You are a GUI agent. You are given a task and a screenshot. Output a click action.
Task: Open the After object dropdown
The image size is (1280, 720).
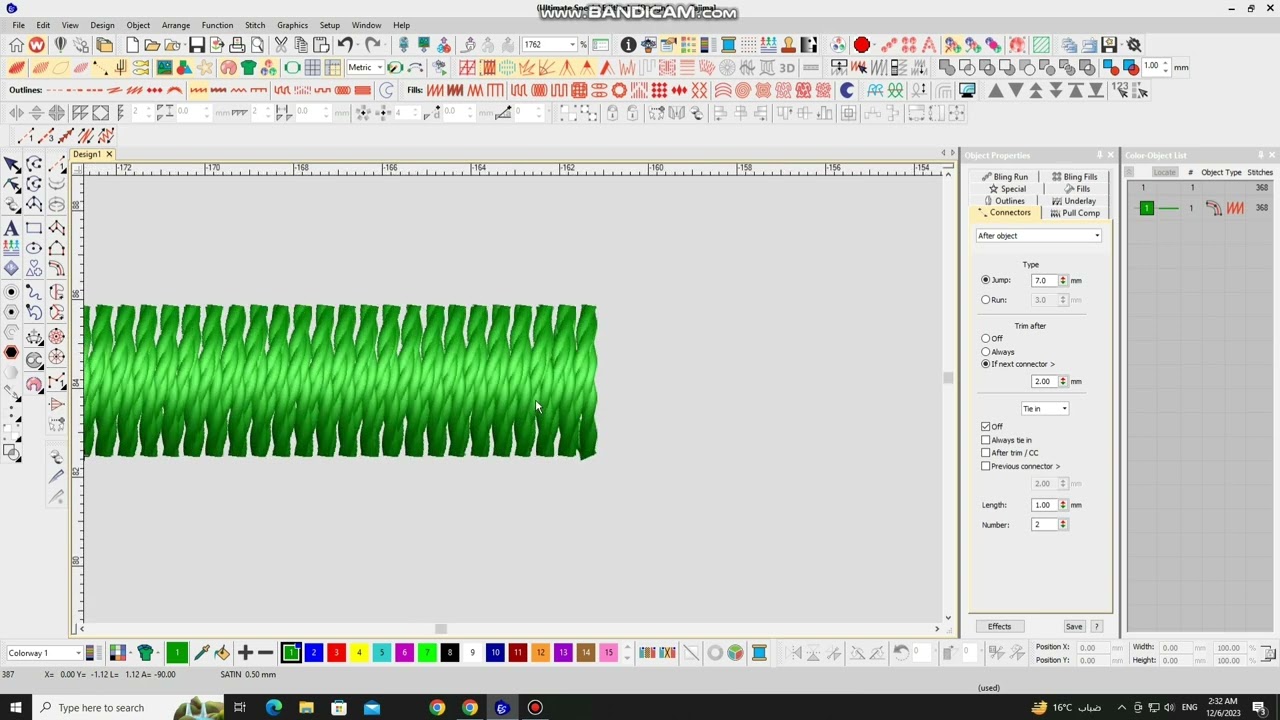click(1039, 236)
